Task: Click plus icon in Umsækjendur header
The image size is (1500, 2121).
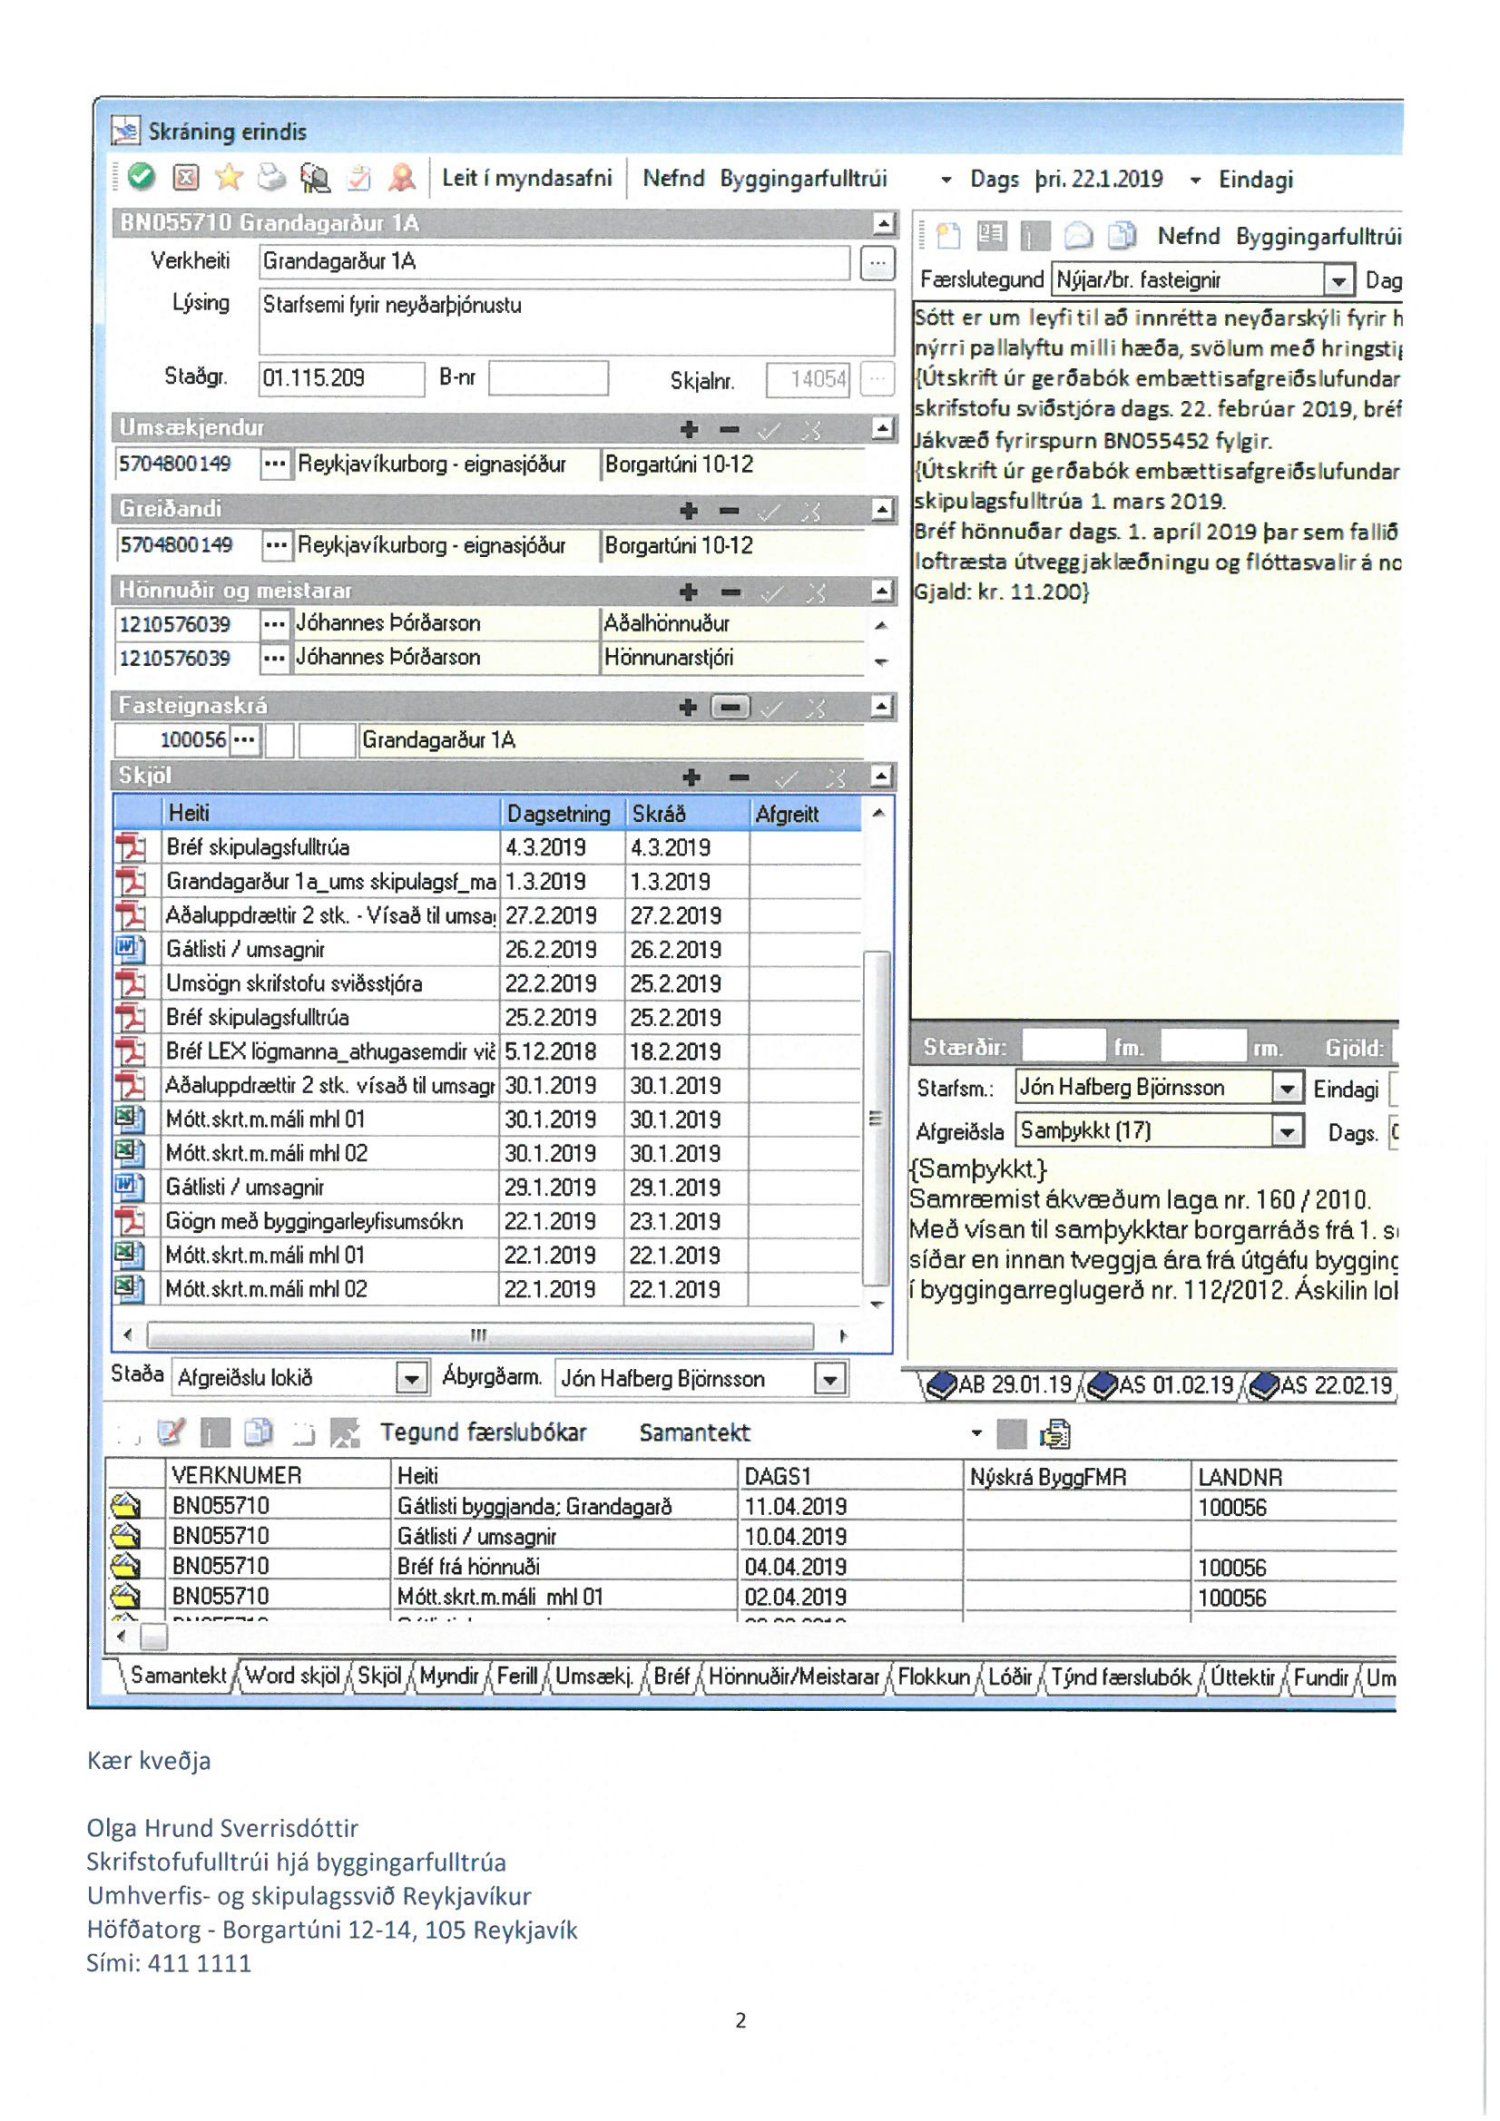Action: pyautogui.click(x=689, y=430)
